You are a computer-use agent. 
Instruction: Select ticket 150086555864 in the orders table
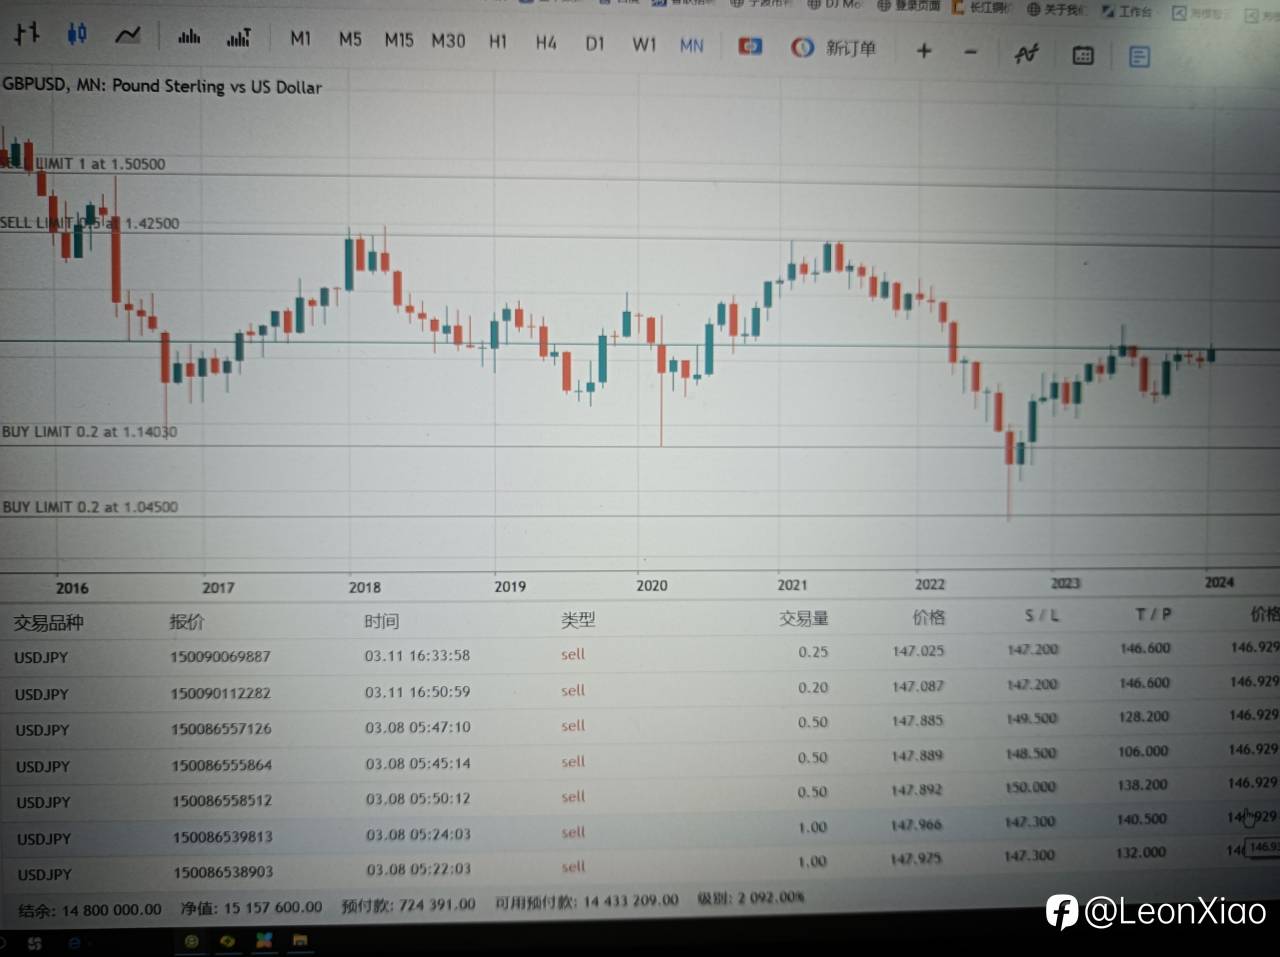(221, 765)
